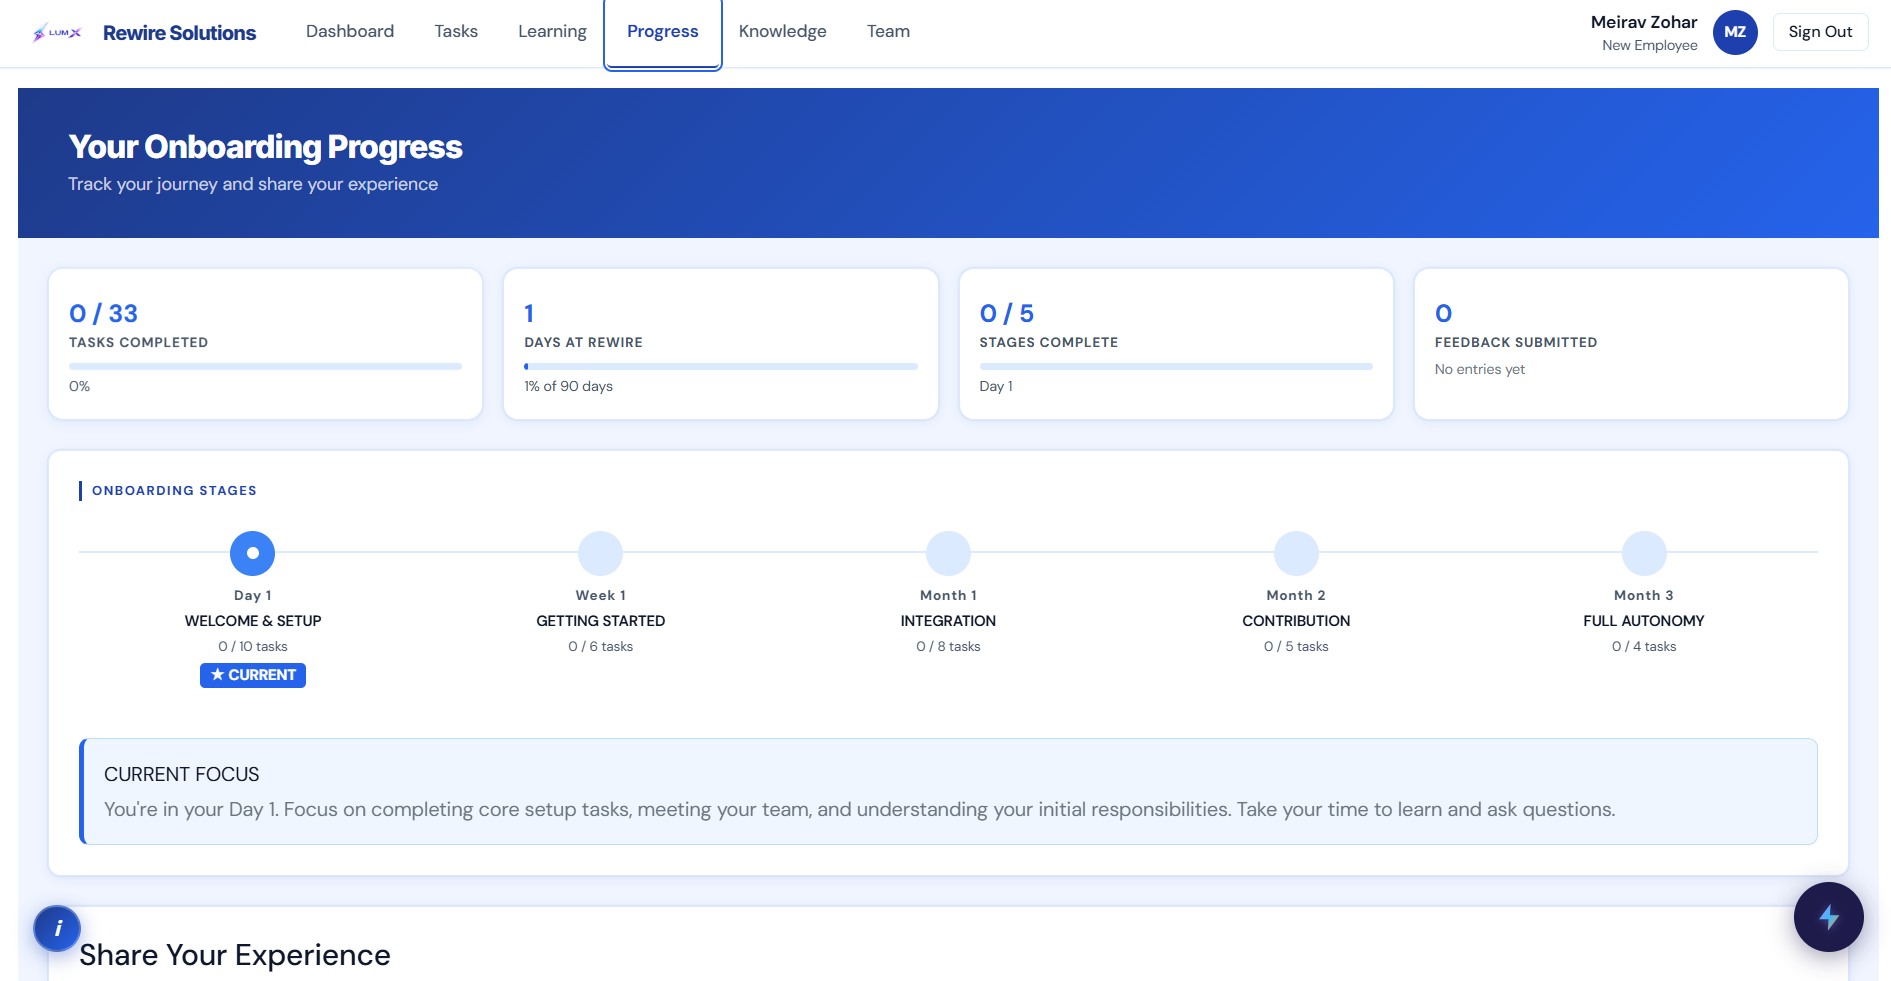Click the Feedback Submitted card
The image size is (1891, 981).
coord(1631,344)
